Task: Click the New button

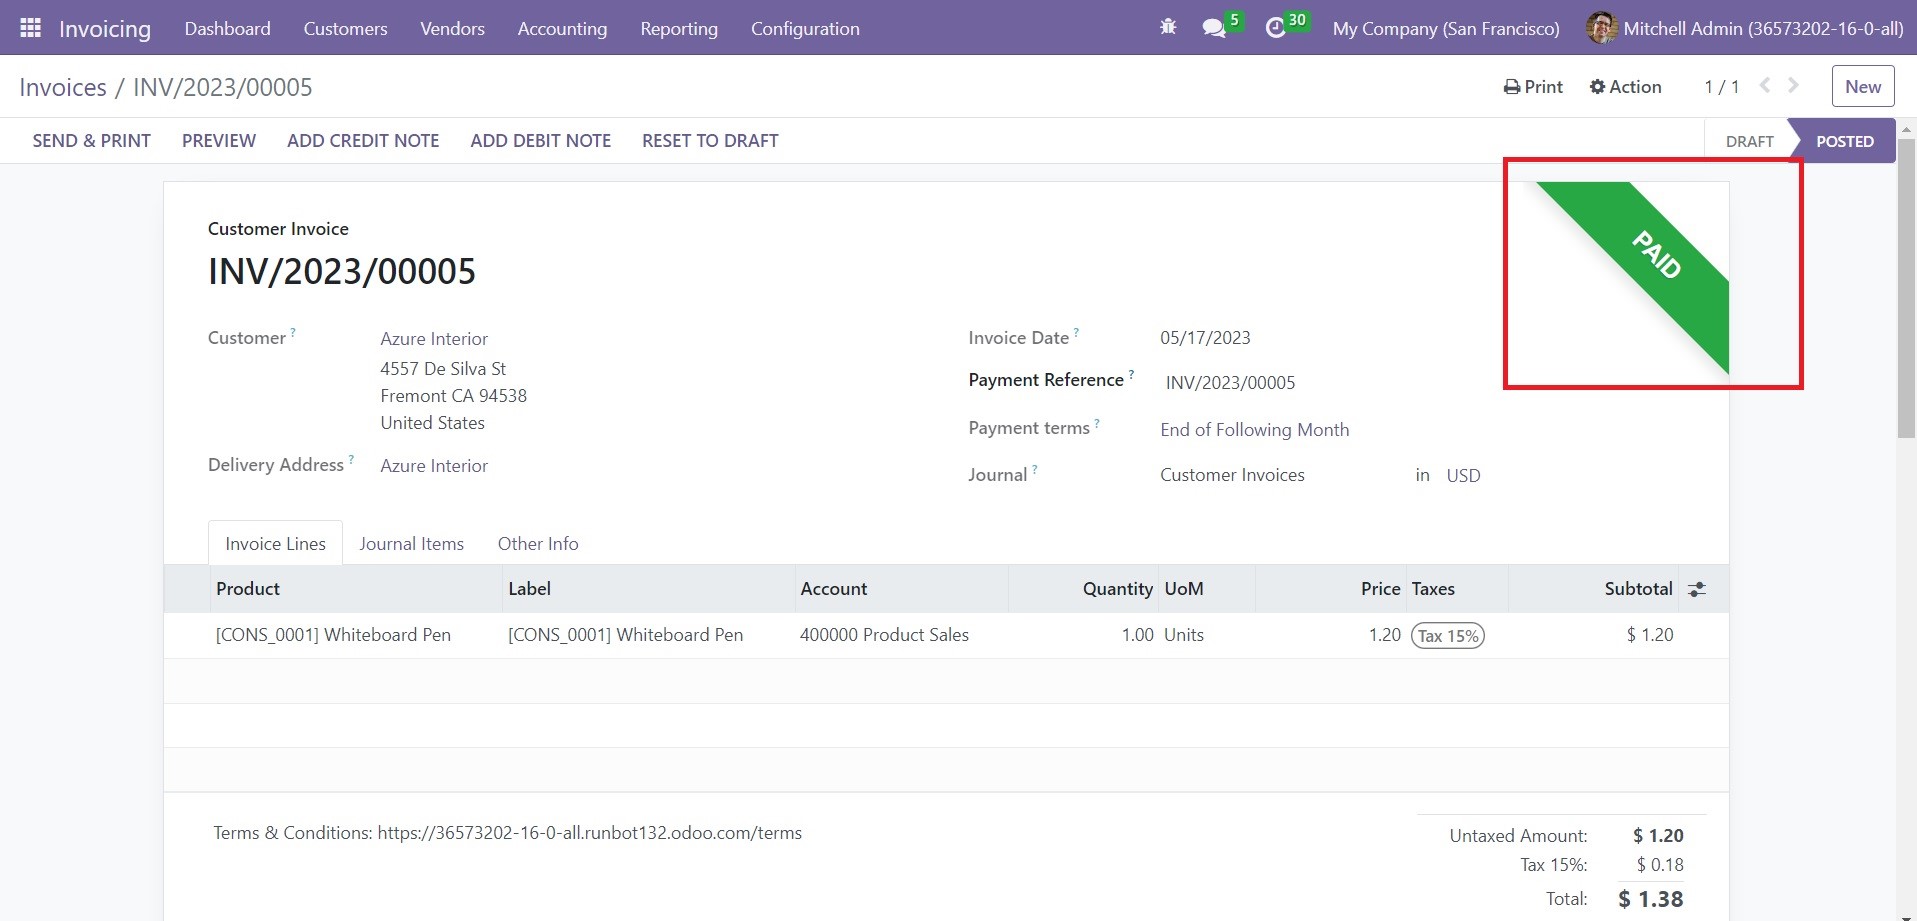Action: (1863, 86)
